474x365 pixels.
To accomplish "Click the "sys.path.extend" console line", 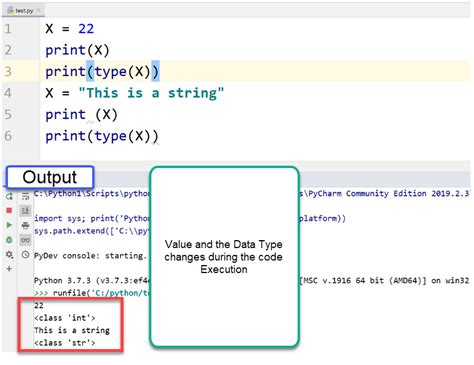I will [x=92, y=231].
